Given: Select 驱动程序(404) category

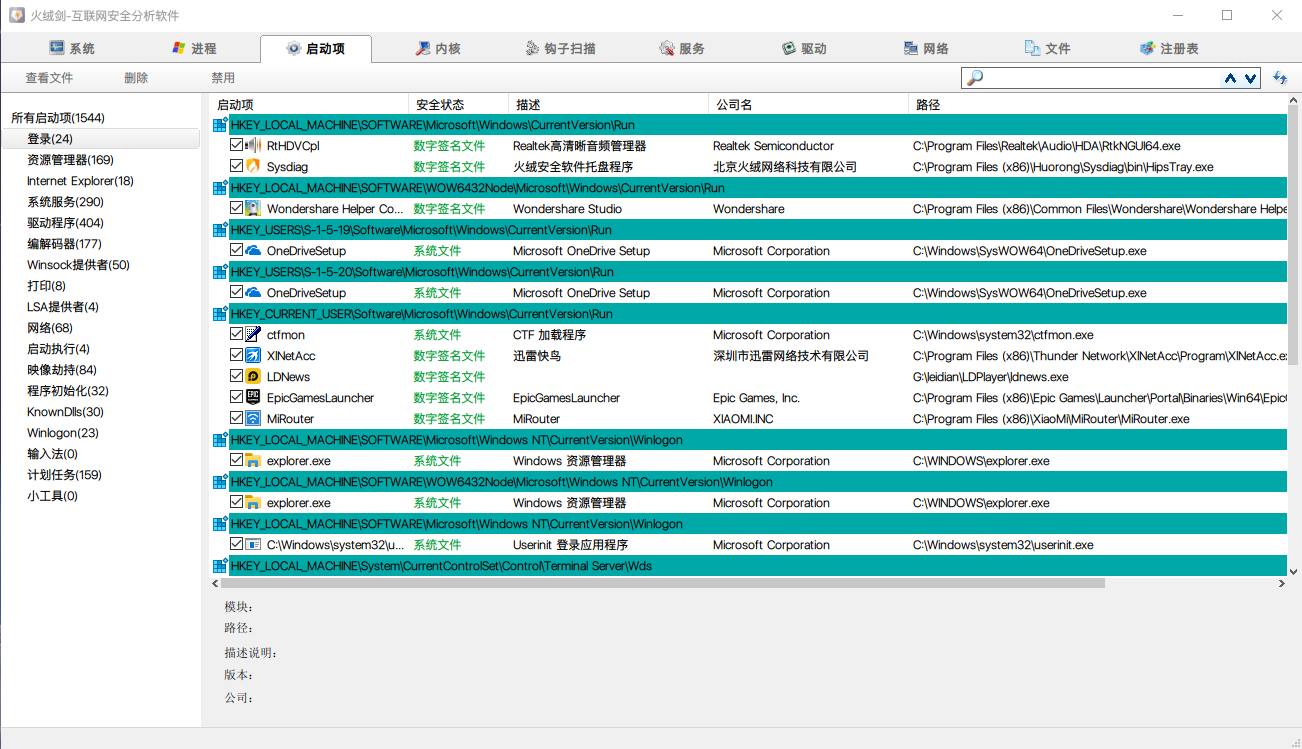Looking at the screenshot, I should coord(65,223).
